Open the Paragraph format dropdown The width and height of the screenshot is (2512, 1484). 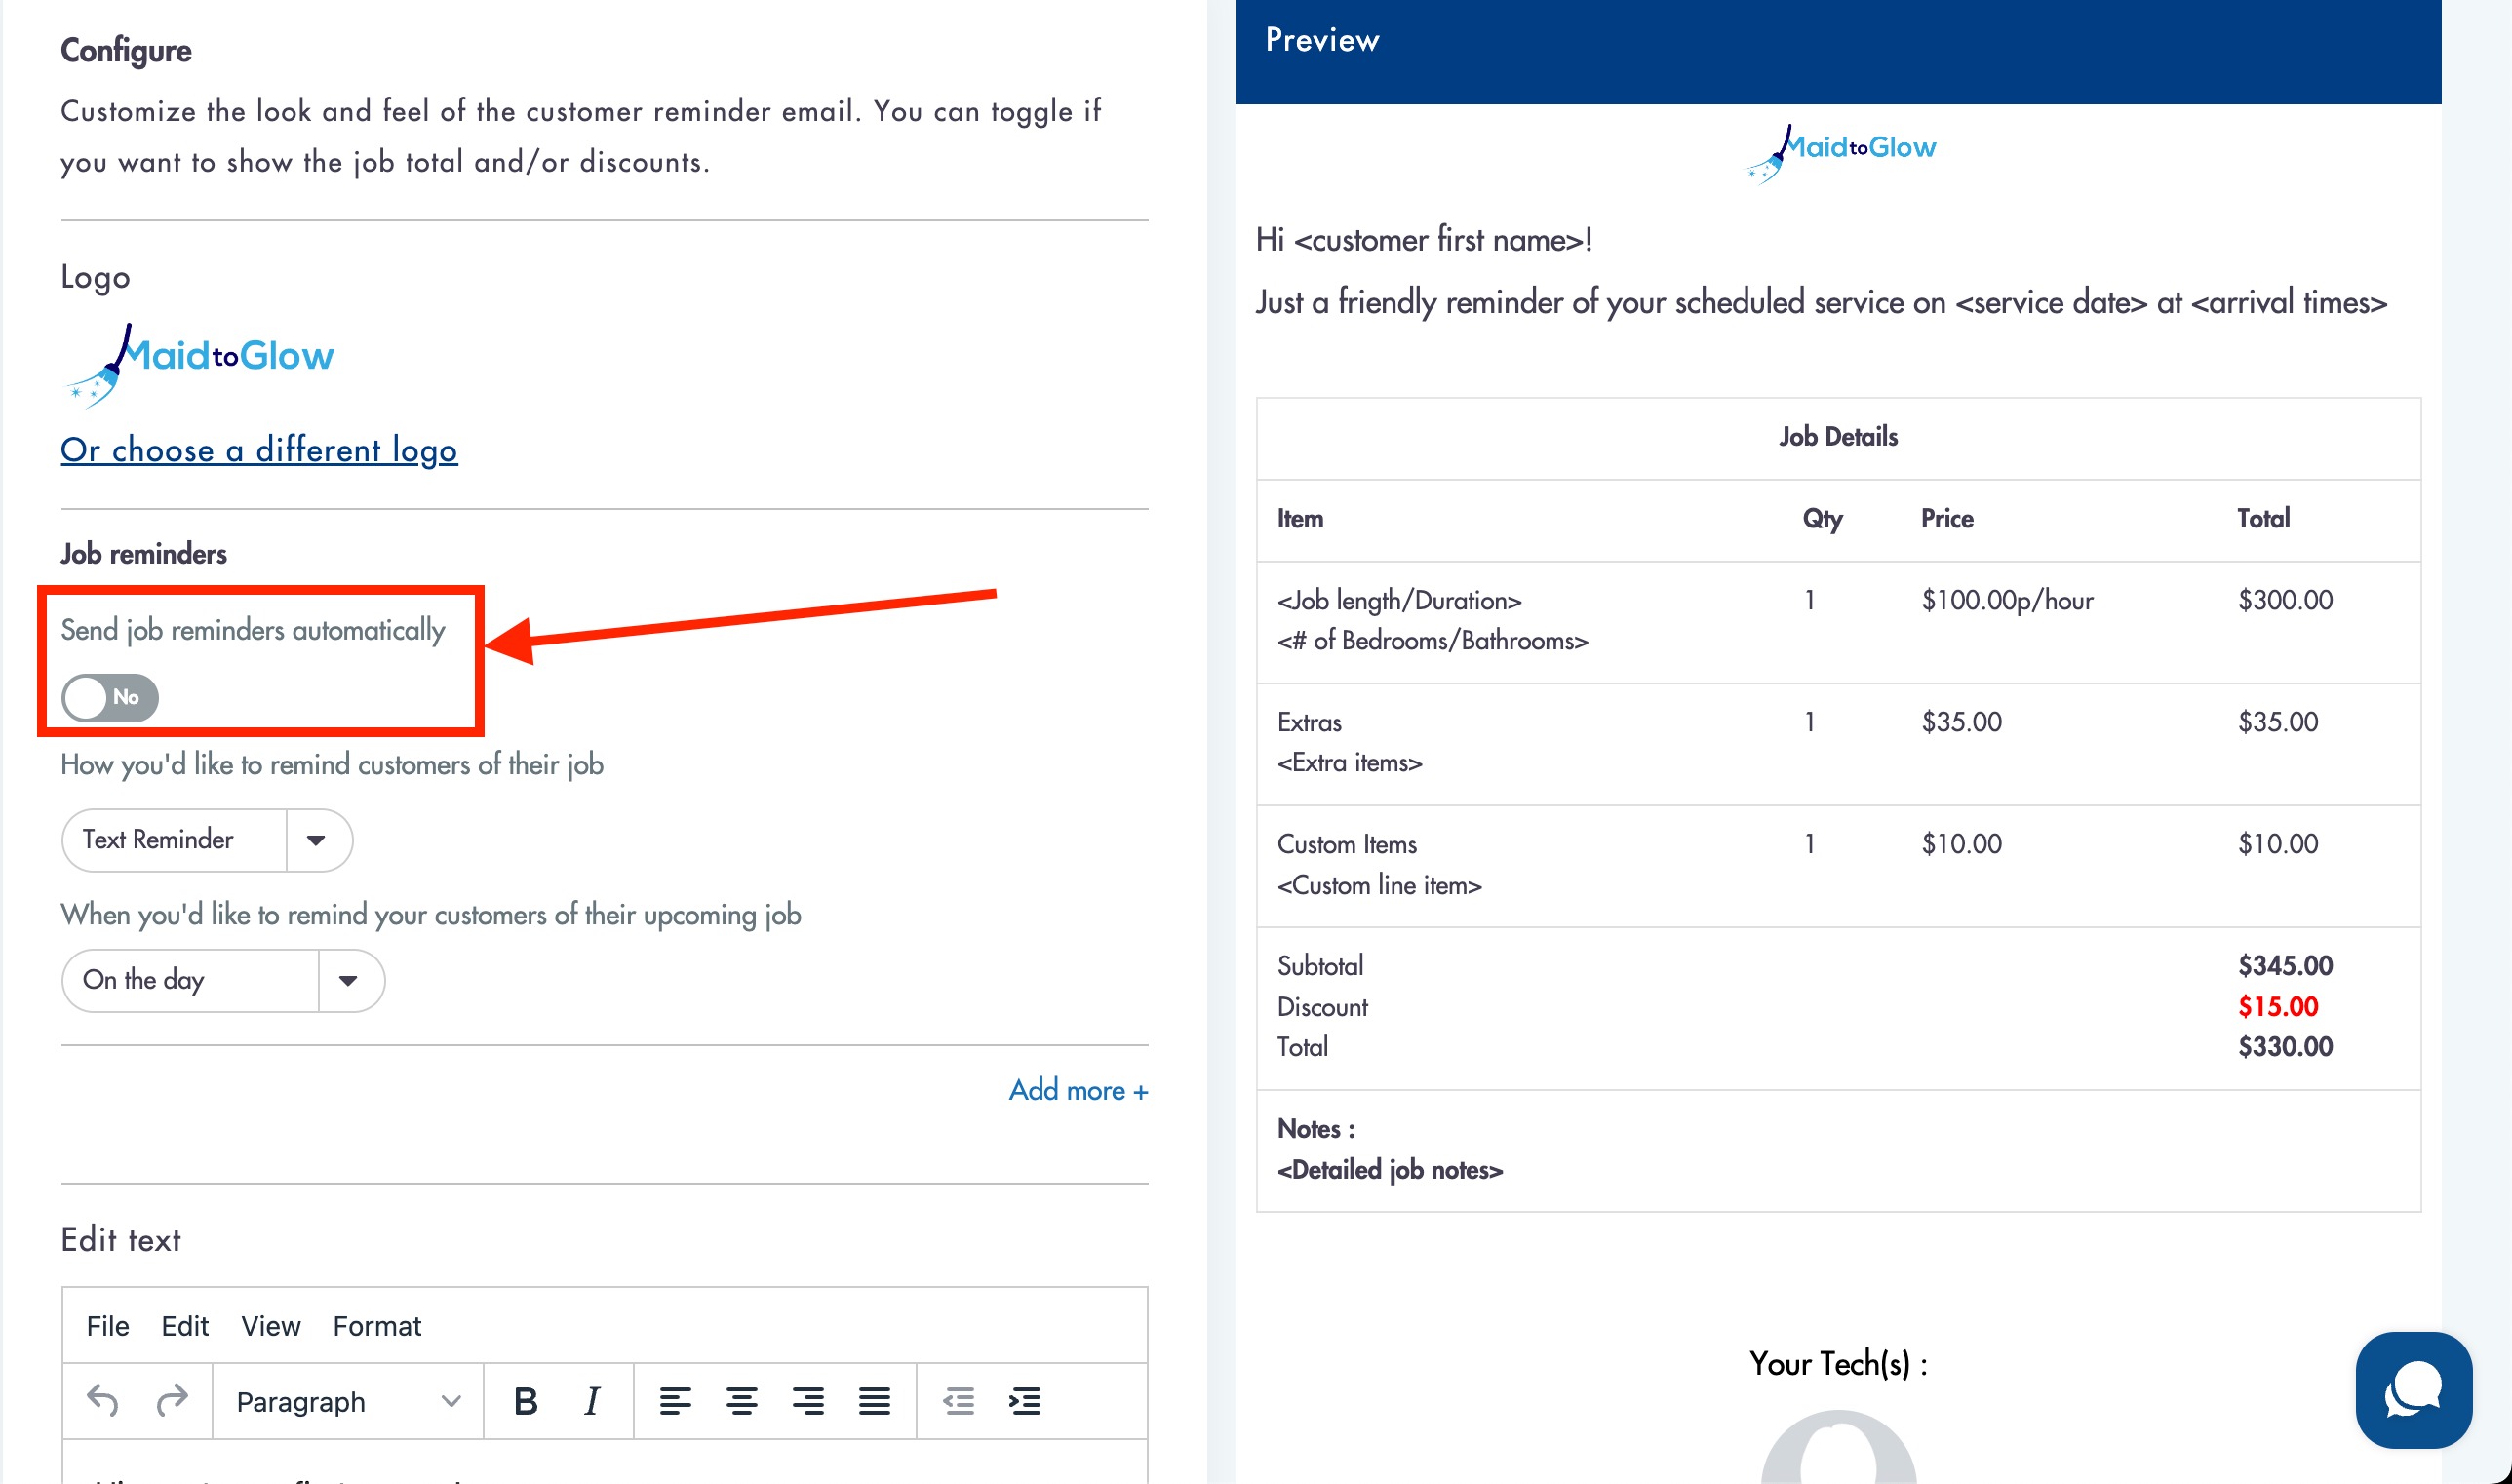click(348, 1401)
